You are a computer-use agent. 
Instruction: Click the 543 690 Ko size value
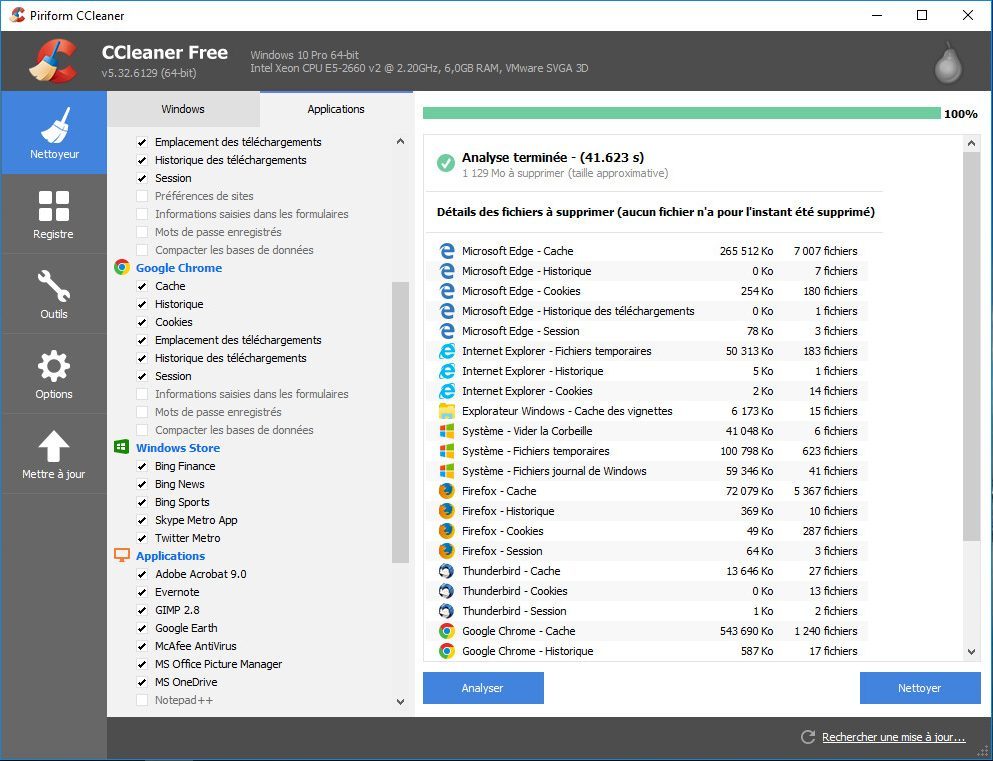point(746,631)
